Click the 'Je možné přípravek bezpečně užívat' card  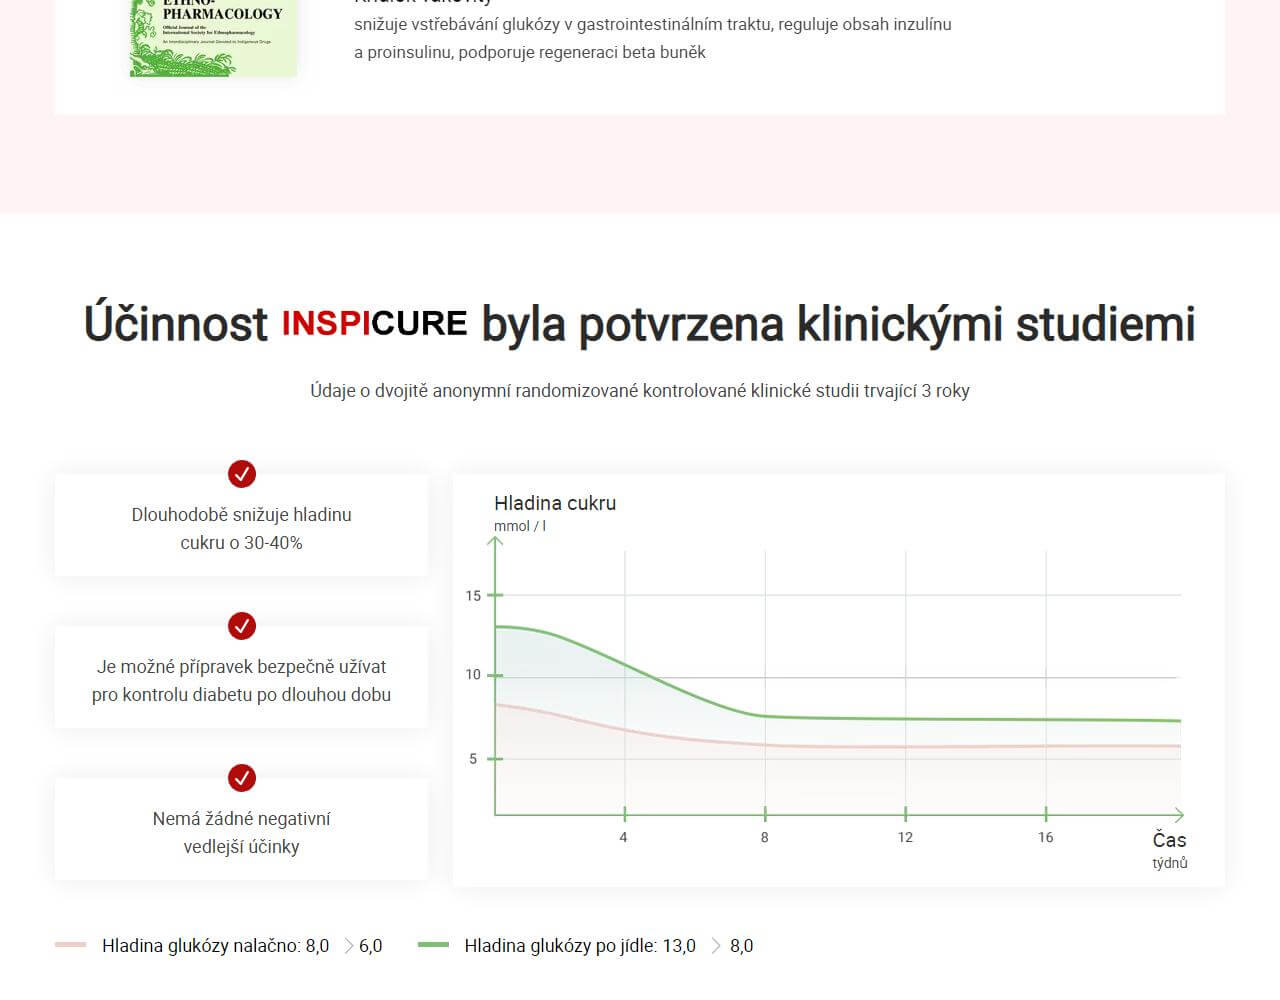(241, 677)
